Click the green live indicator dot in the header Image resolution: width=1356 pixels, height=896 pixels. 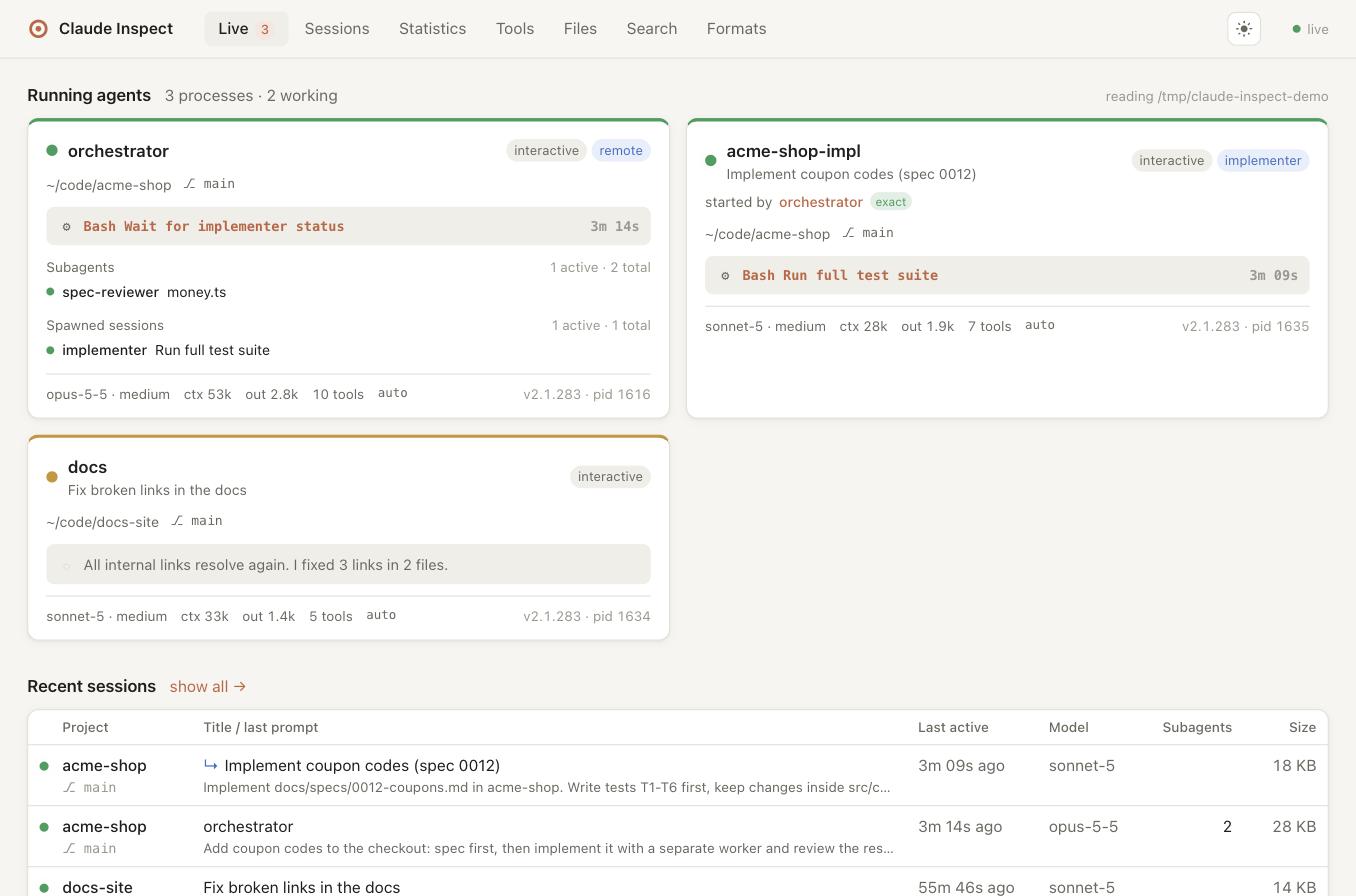(1297, 29)
